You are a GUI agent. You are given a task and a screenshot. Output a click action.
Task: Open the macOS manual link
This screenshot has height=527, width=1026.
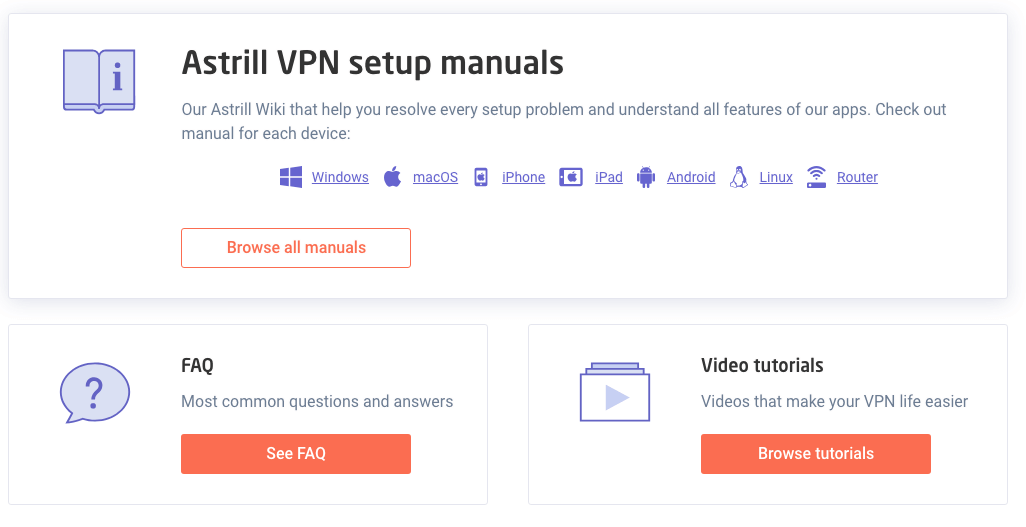[435, 177]
